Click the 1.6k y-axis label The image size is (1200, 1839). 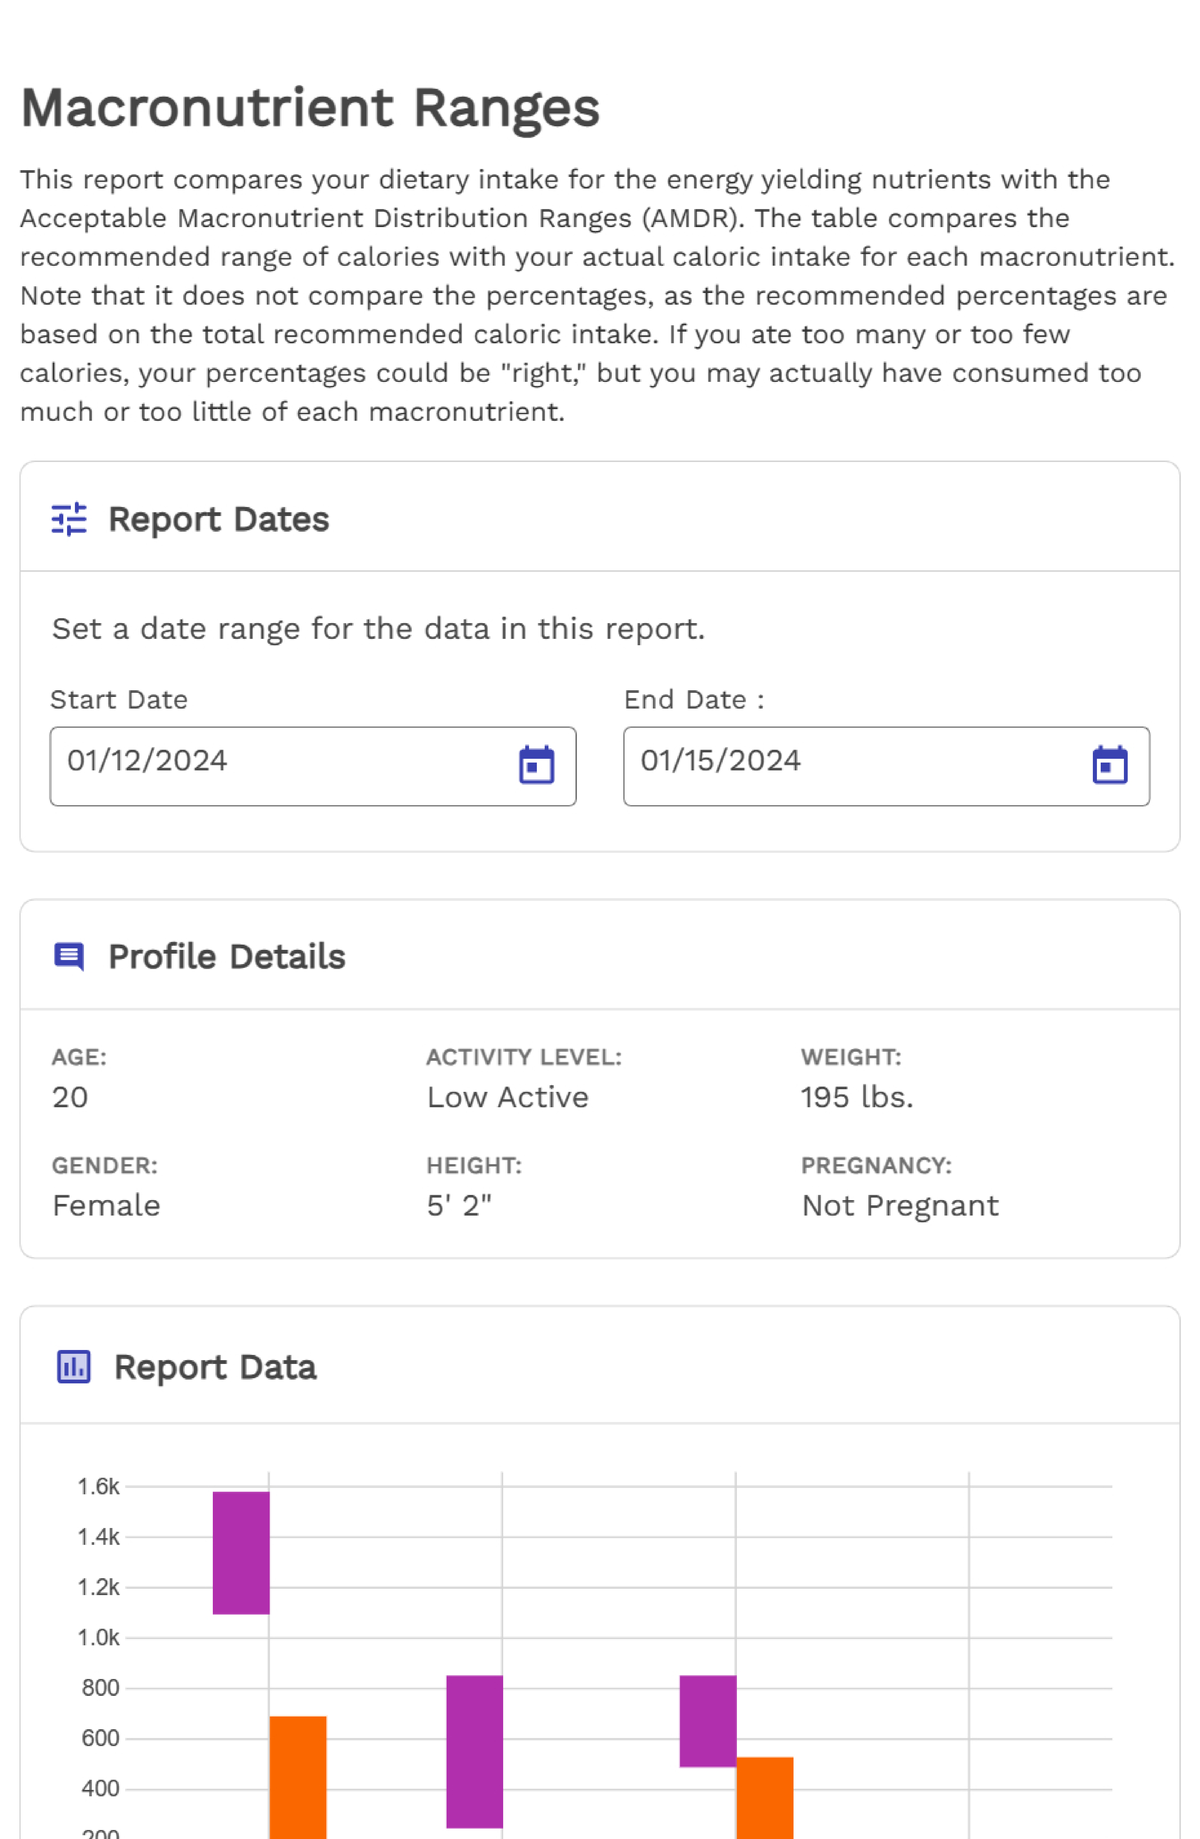[99, 1487]
